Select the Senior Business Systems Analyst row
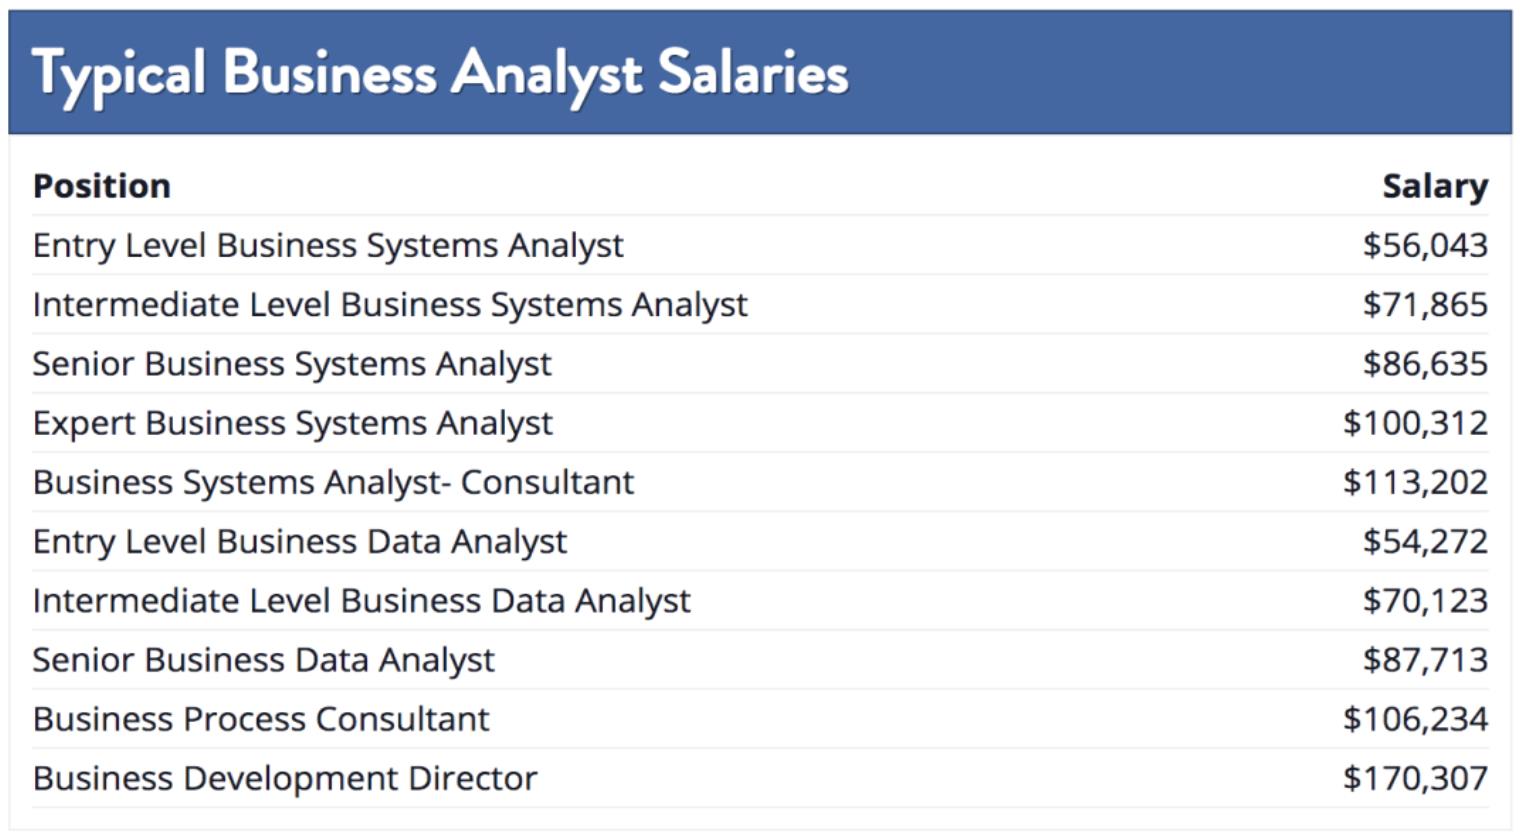 pyautogui.click(x=292, y=364)
